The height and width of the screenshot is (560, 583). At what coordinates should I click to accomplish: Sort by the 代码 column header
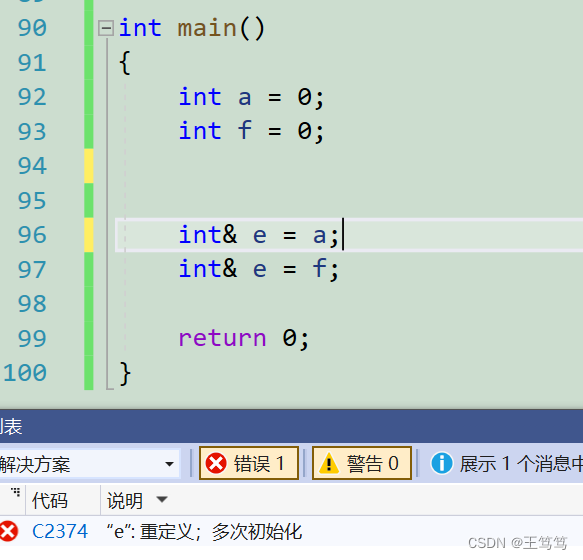pos(50,500)
